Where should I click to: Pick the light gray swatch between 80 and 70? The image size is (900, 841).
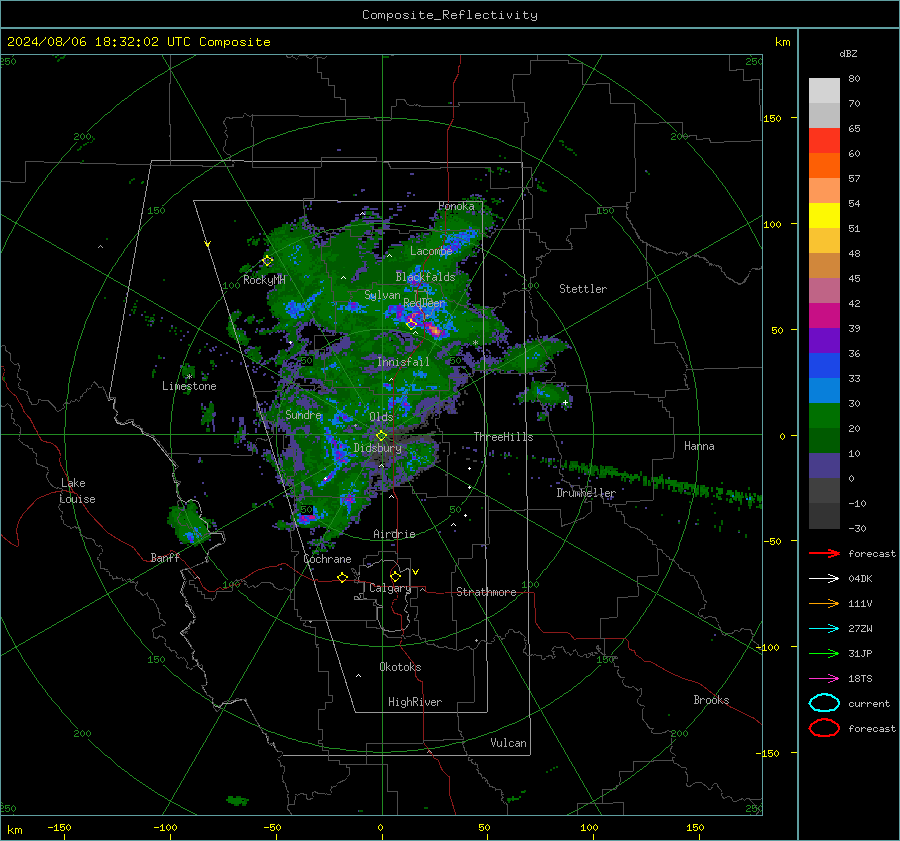coord(824,91)
